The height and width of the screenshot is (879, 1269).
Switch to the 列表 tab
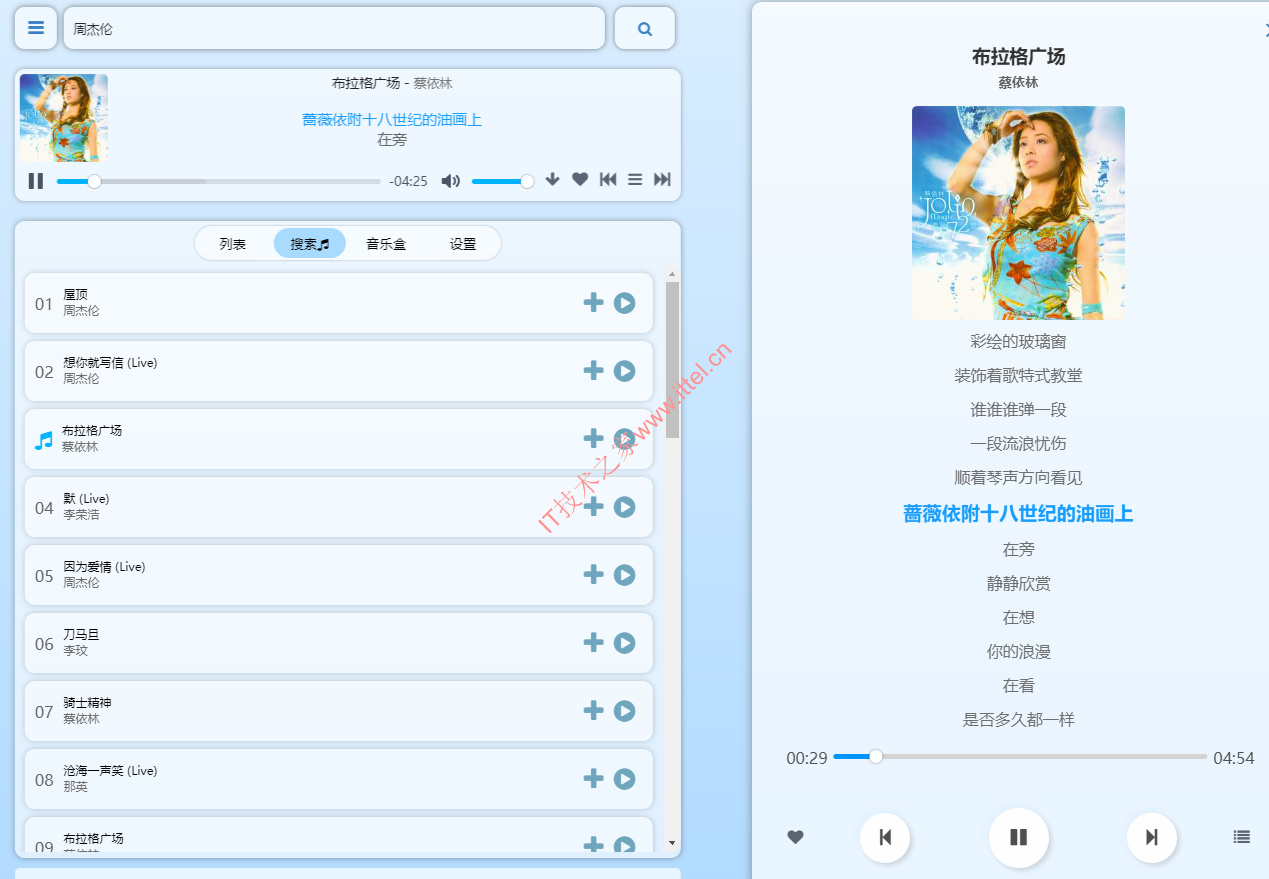[233, 244]
